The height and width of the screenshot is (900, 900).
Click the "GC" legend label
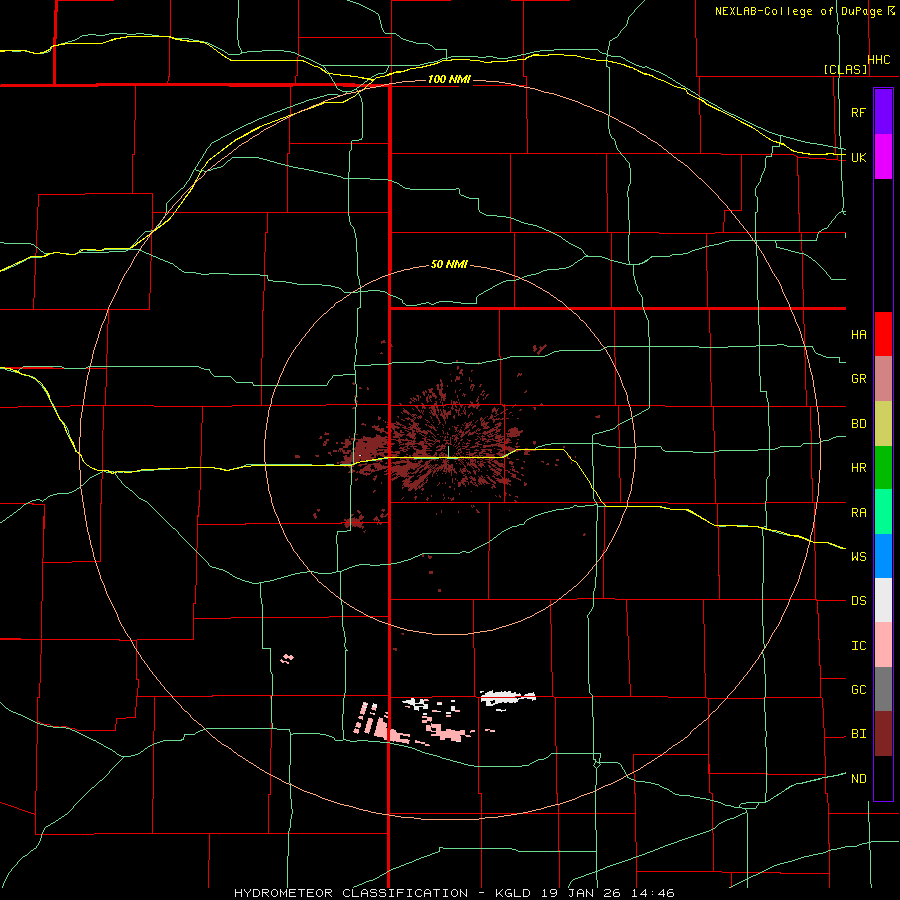tap(859, 690)
